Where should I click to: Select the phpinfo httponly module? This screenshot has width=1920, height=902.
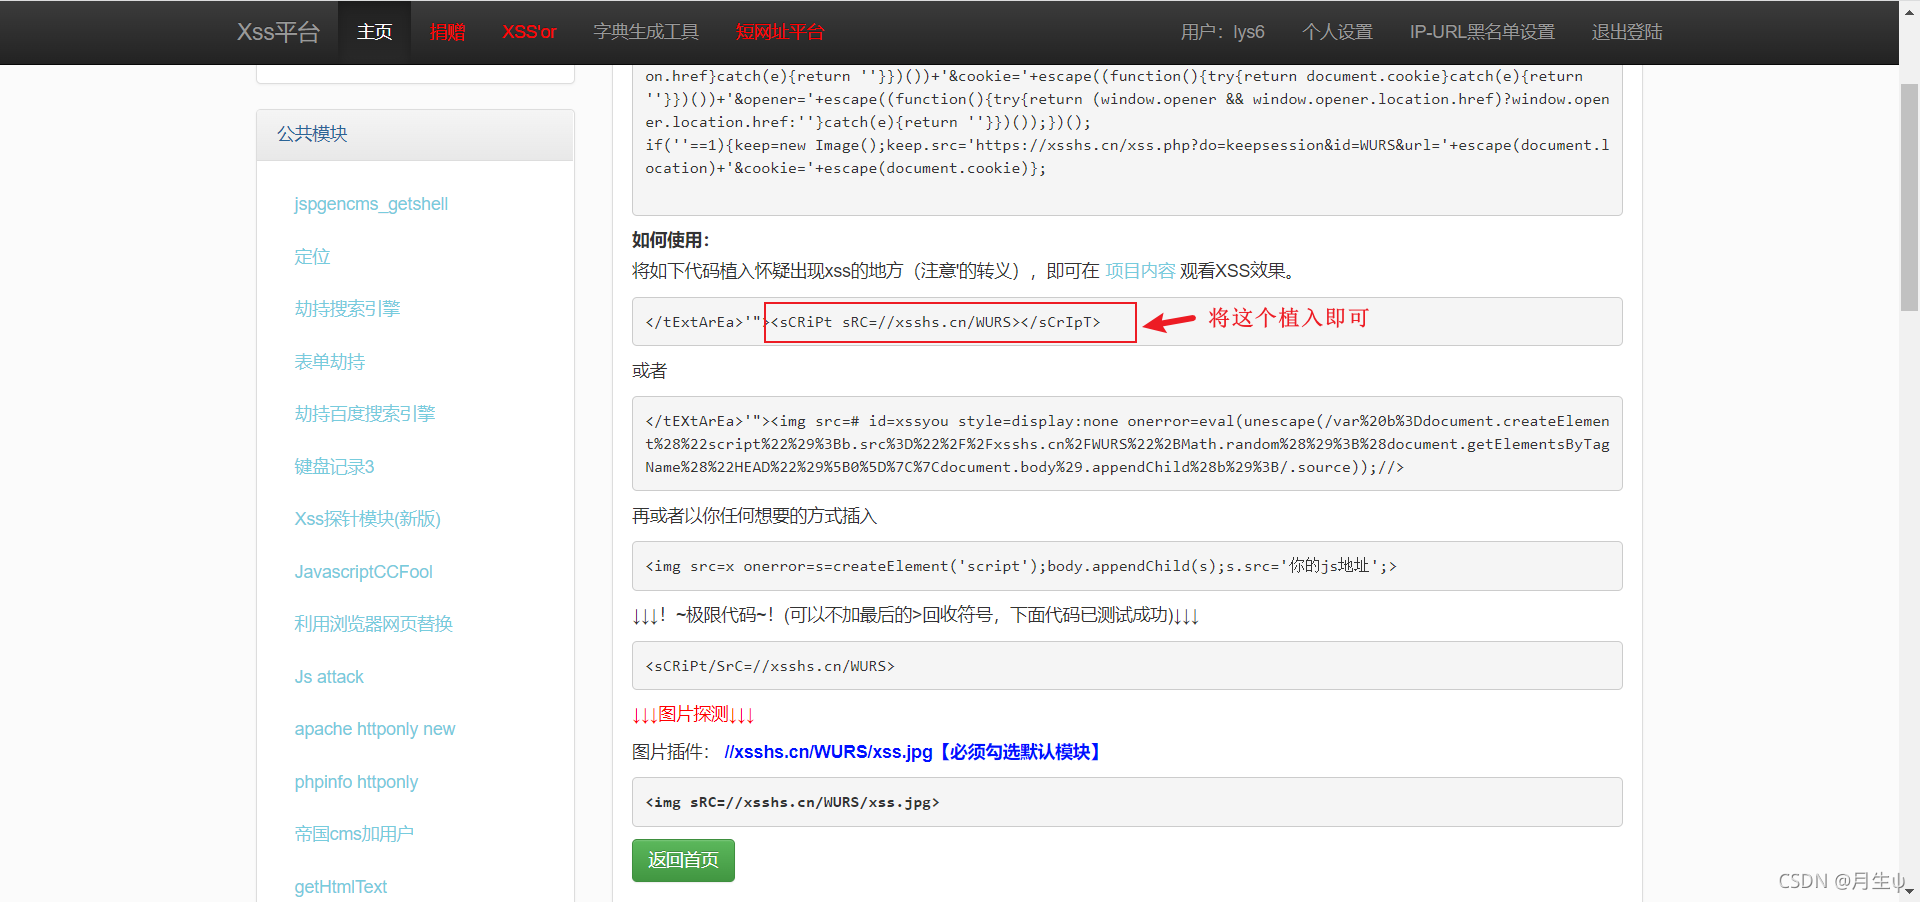(x=356, y=782)
